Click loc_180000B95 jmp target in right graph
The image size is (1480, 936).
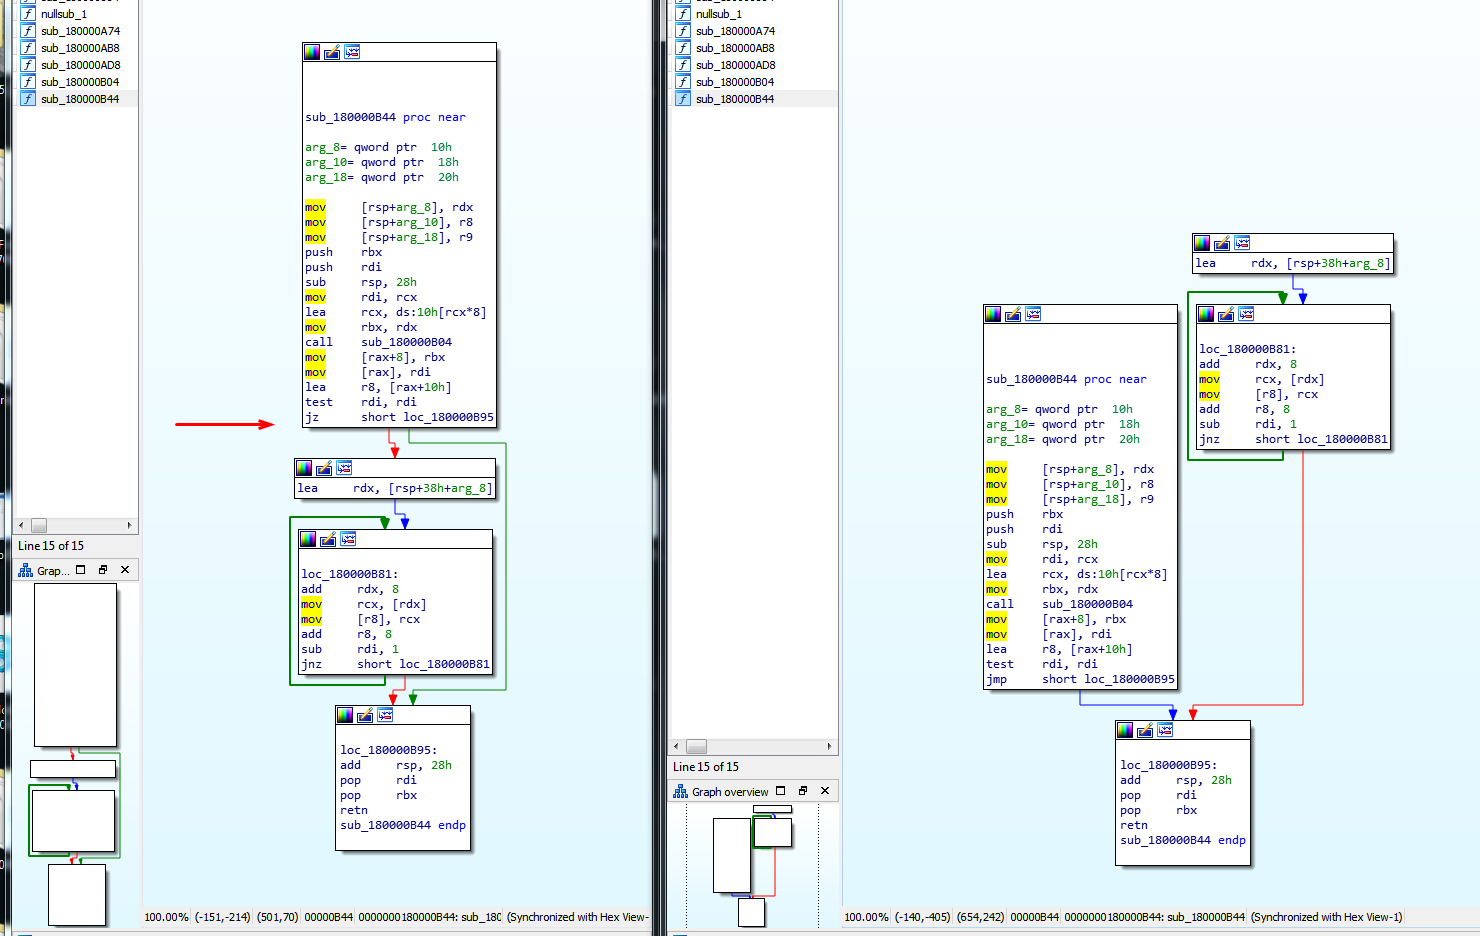click(1129, 679)
